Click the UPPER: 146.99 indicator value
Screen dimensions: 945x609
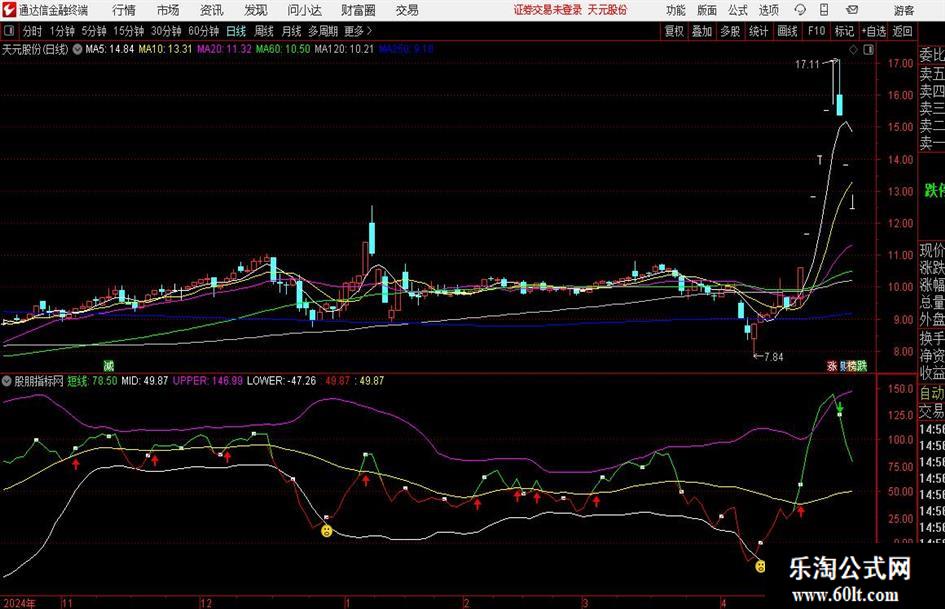208,381
